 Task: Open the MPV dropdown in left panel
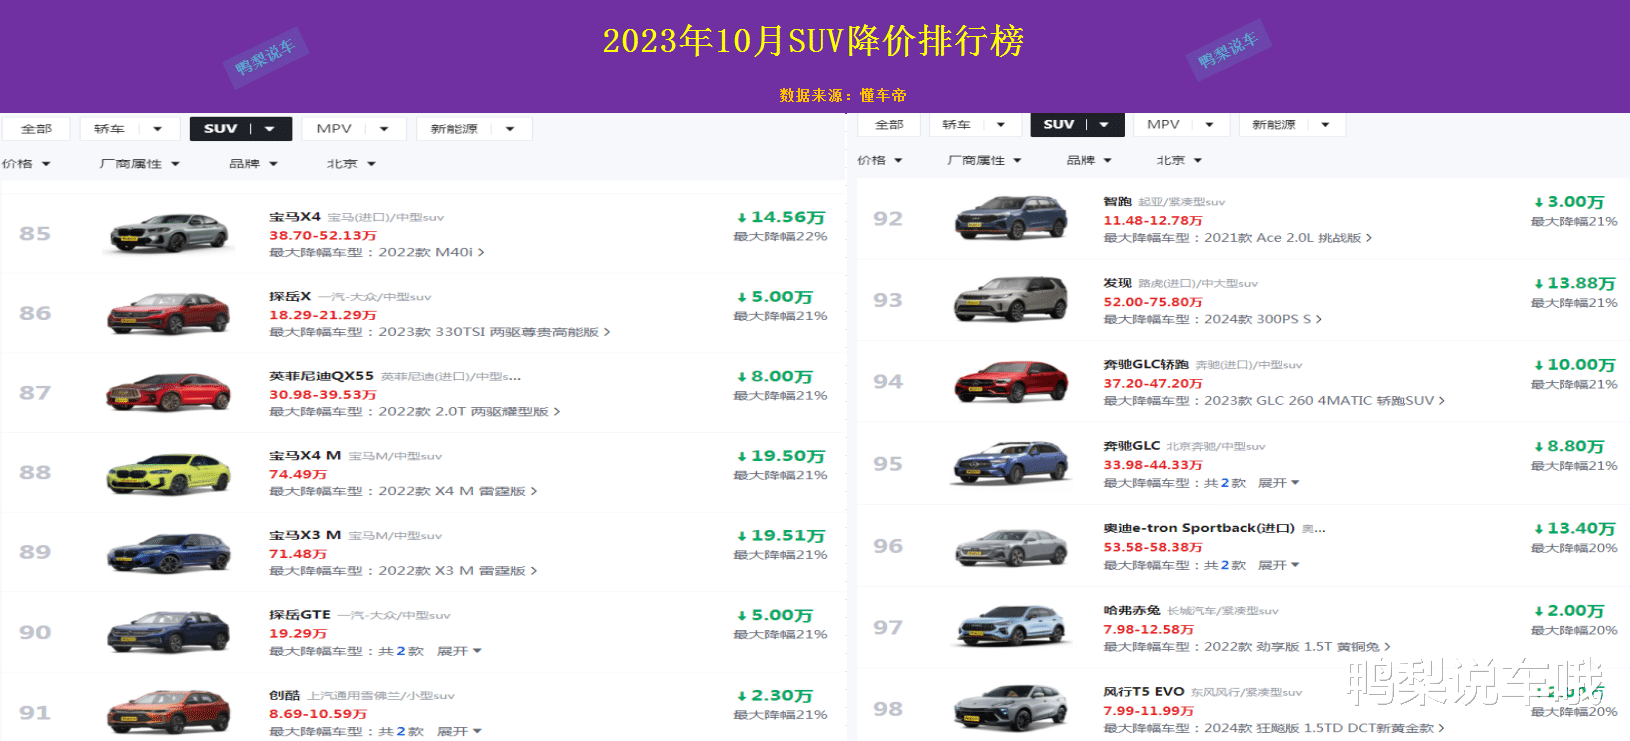[x=353, y=129]
